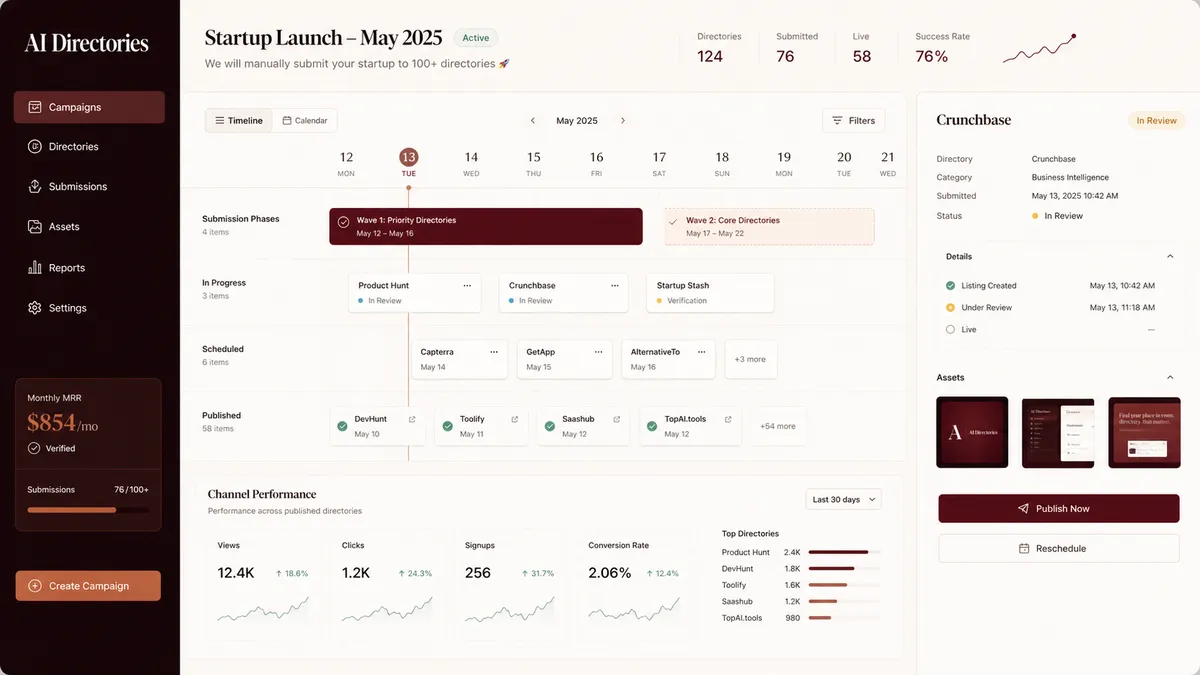Viewport: 1200px width, 675px height.
Task: Select Wave 1: Priority Directories bar
Action: pos(486,226)
